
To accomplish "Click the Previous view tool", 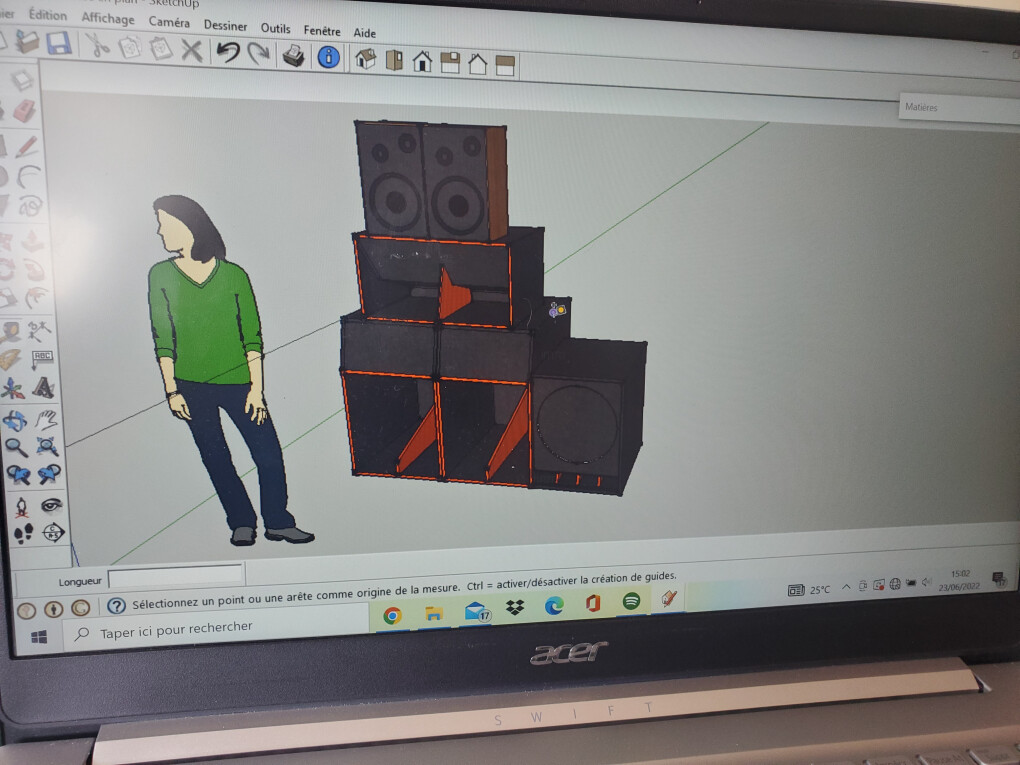I will click(x=18, y=476).
